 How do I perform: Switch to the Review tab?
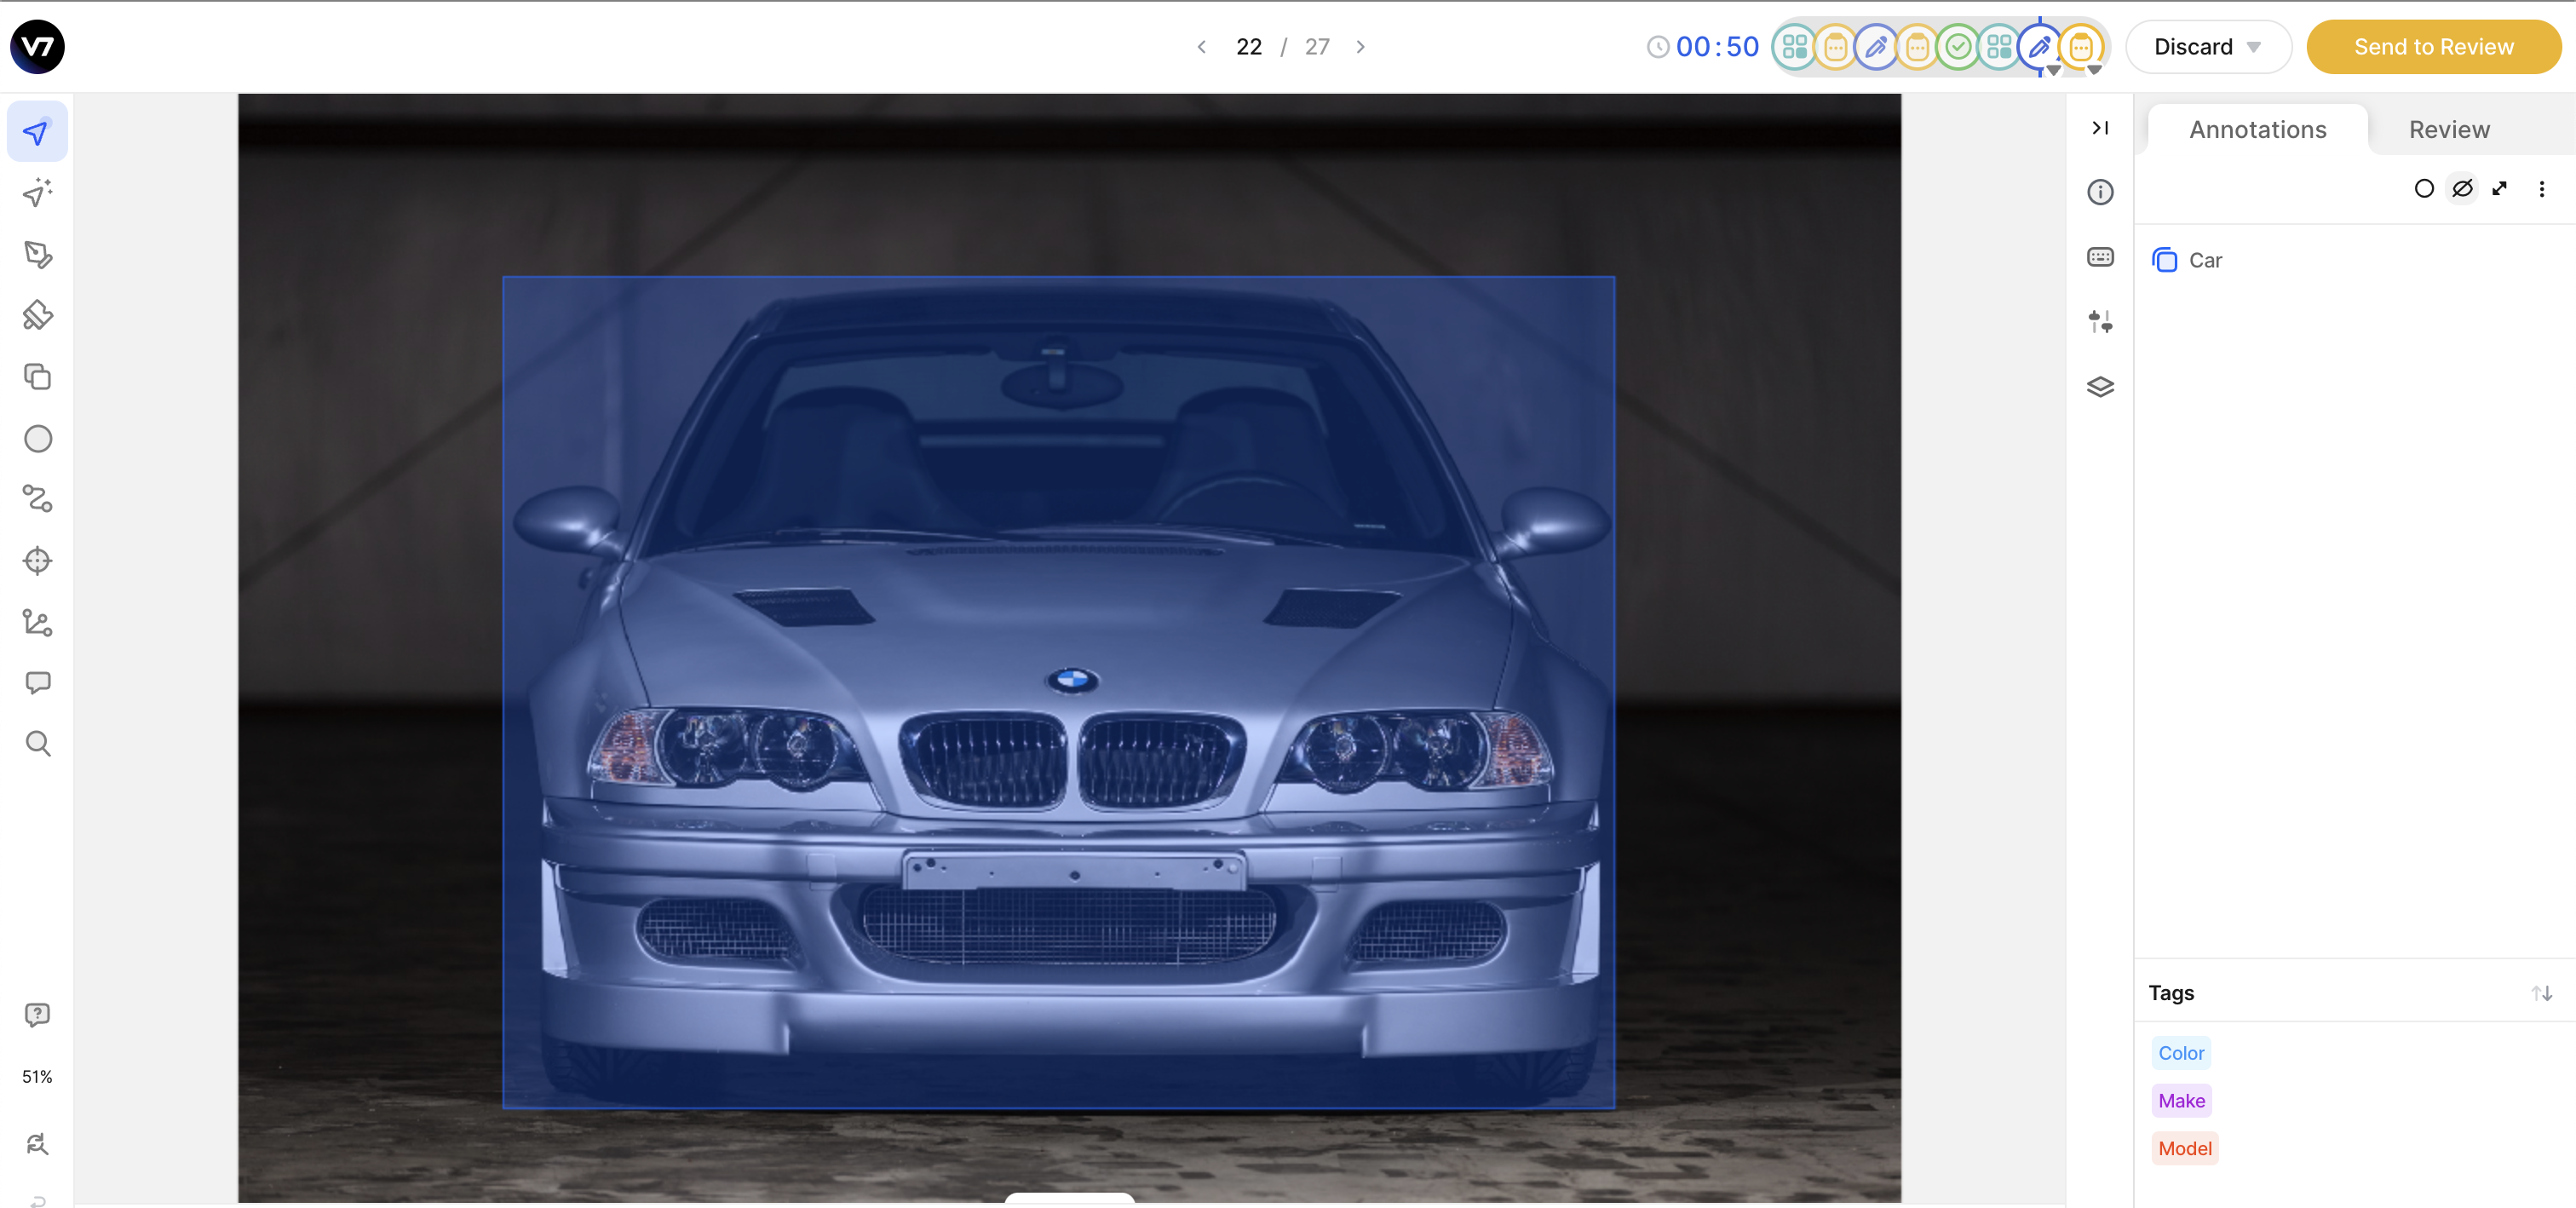[x=2448, y=130]
